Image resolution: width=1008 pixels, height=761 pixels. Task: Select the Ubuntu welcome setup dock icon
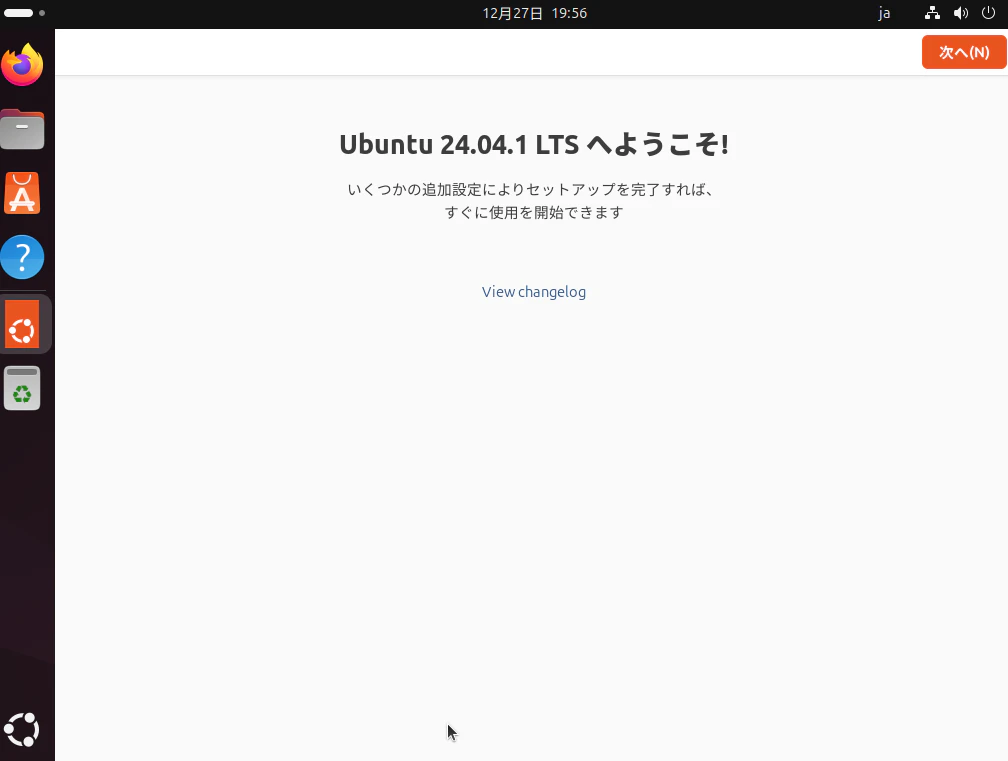22,324
